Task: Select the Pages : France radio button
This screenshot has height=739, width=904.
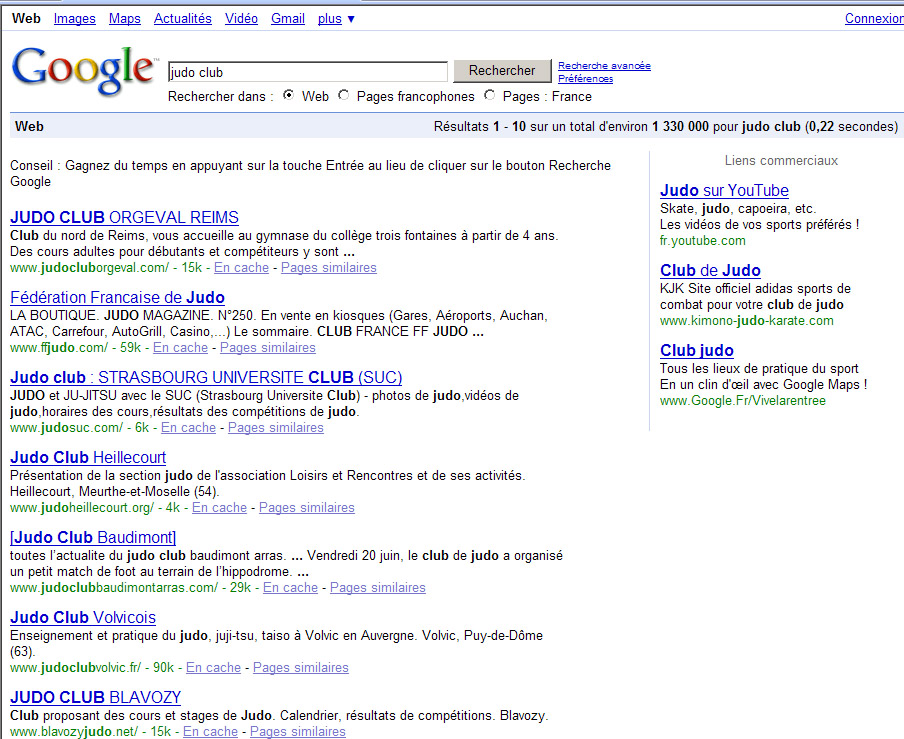Action: coord(489,95)
